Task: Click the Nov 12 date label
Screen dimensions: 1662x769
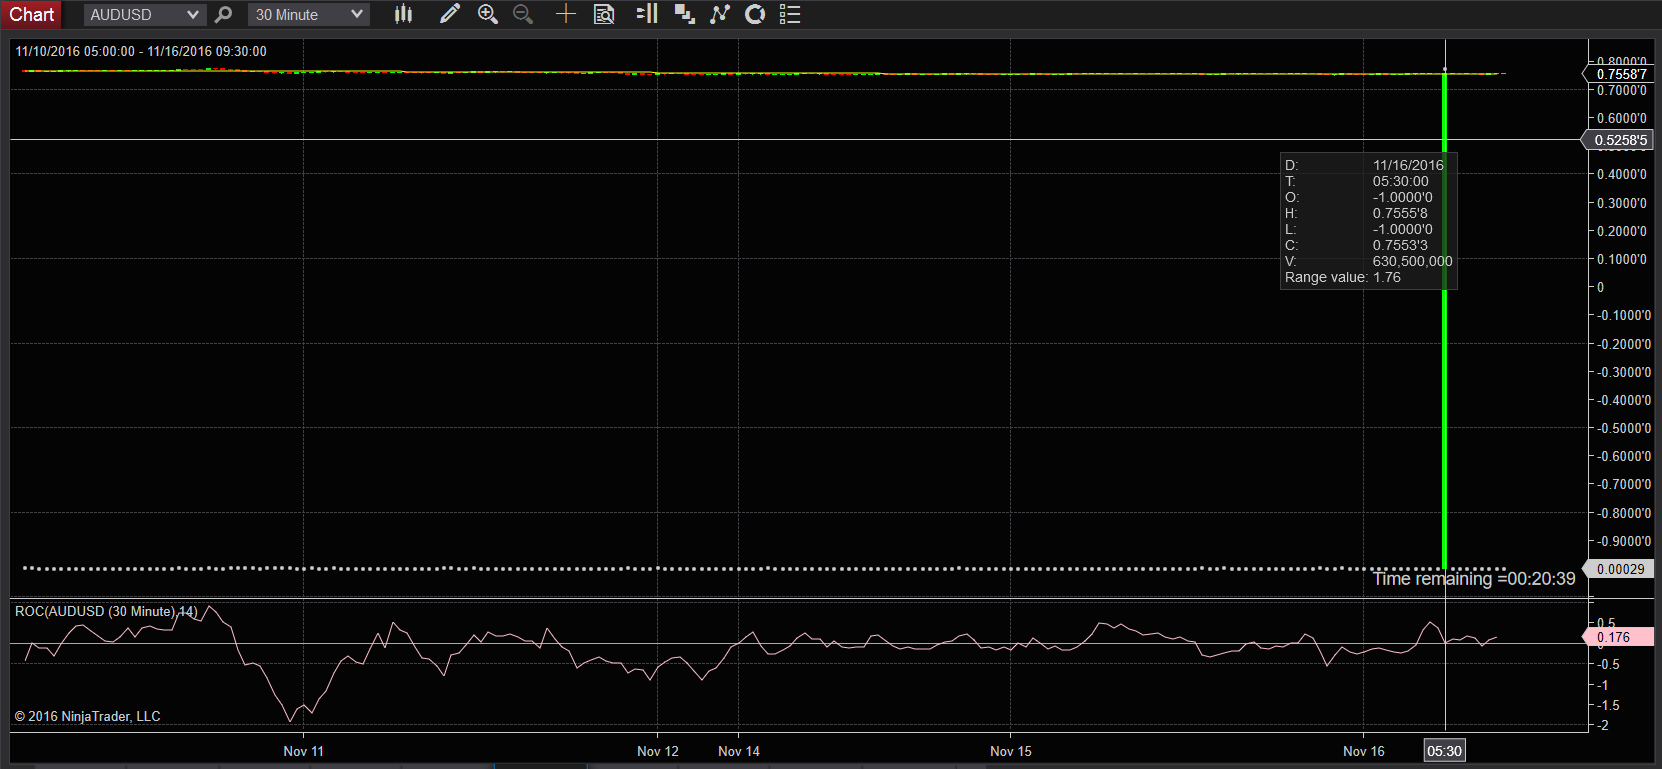Action: pyautogui.click(x=657, y=751)
